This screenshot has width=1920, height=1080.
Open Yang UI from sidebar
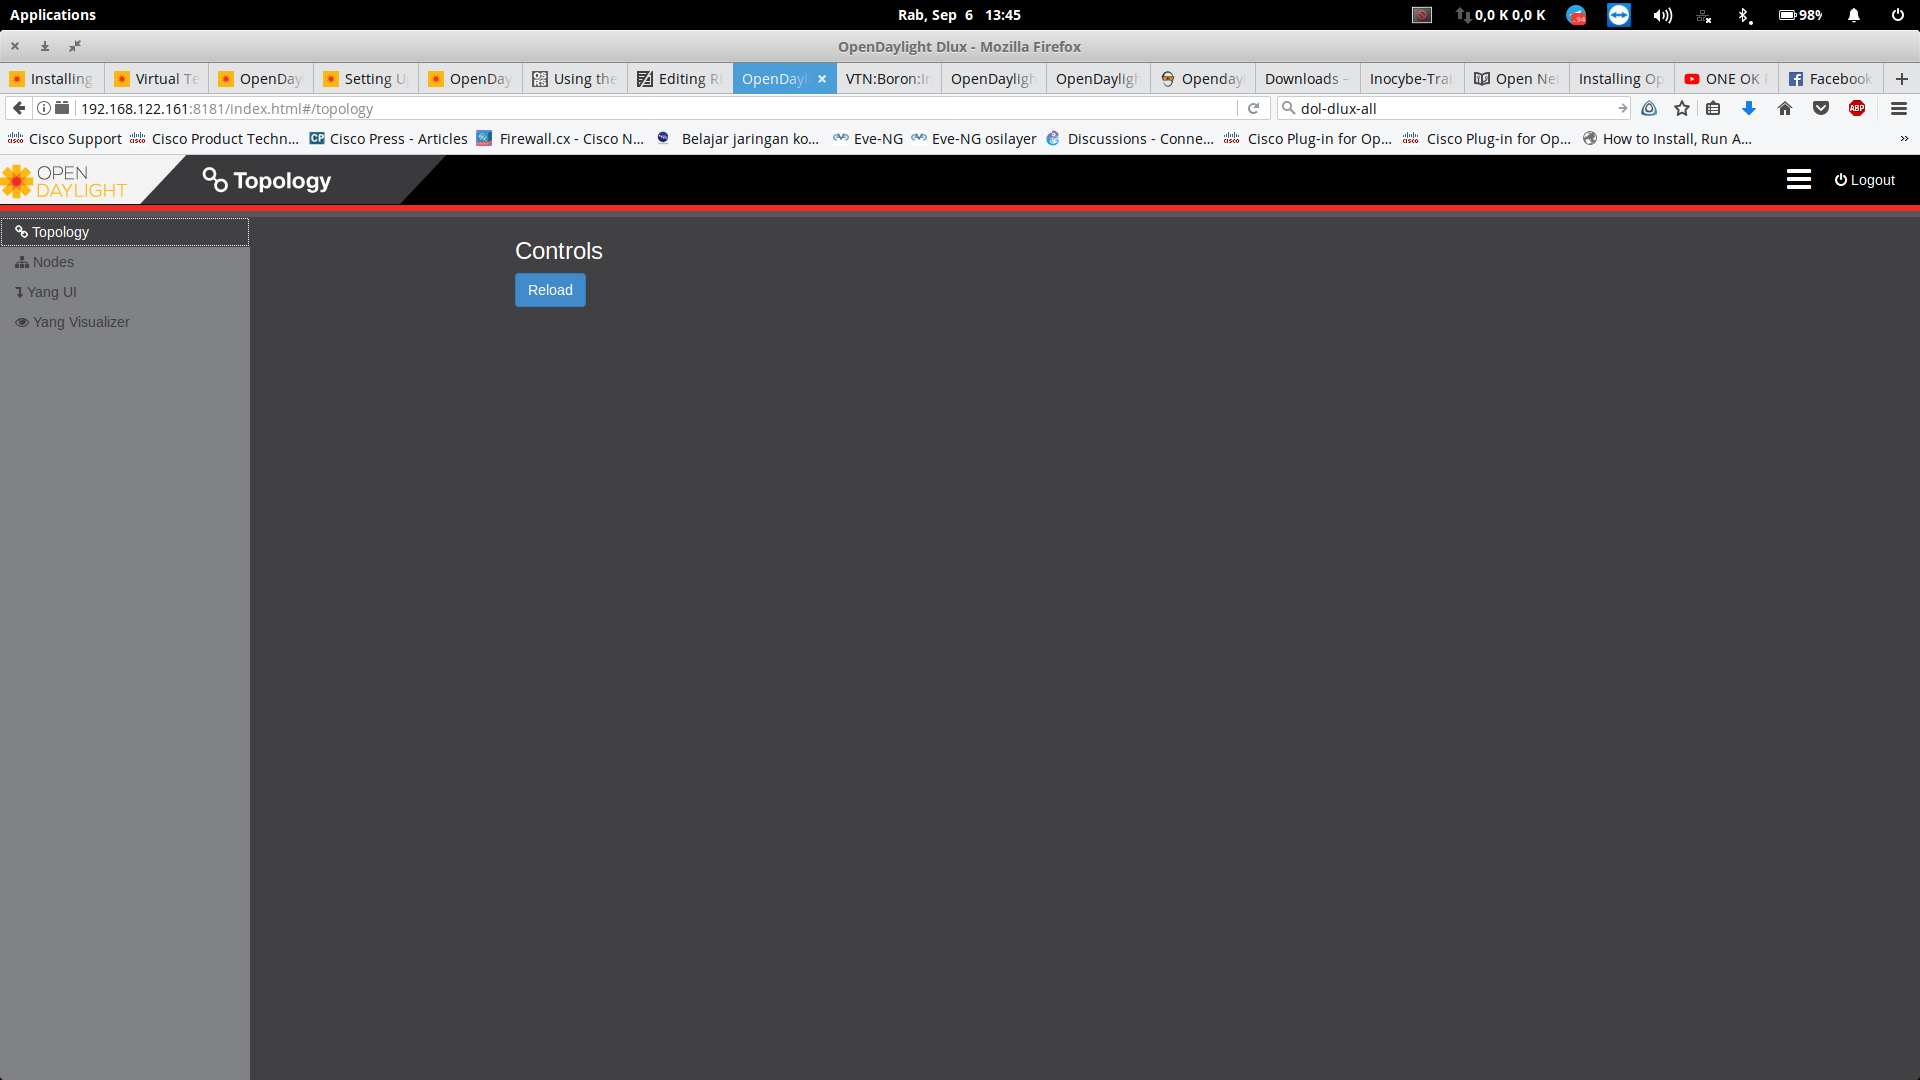point(51,292)
